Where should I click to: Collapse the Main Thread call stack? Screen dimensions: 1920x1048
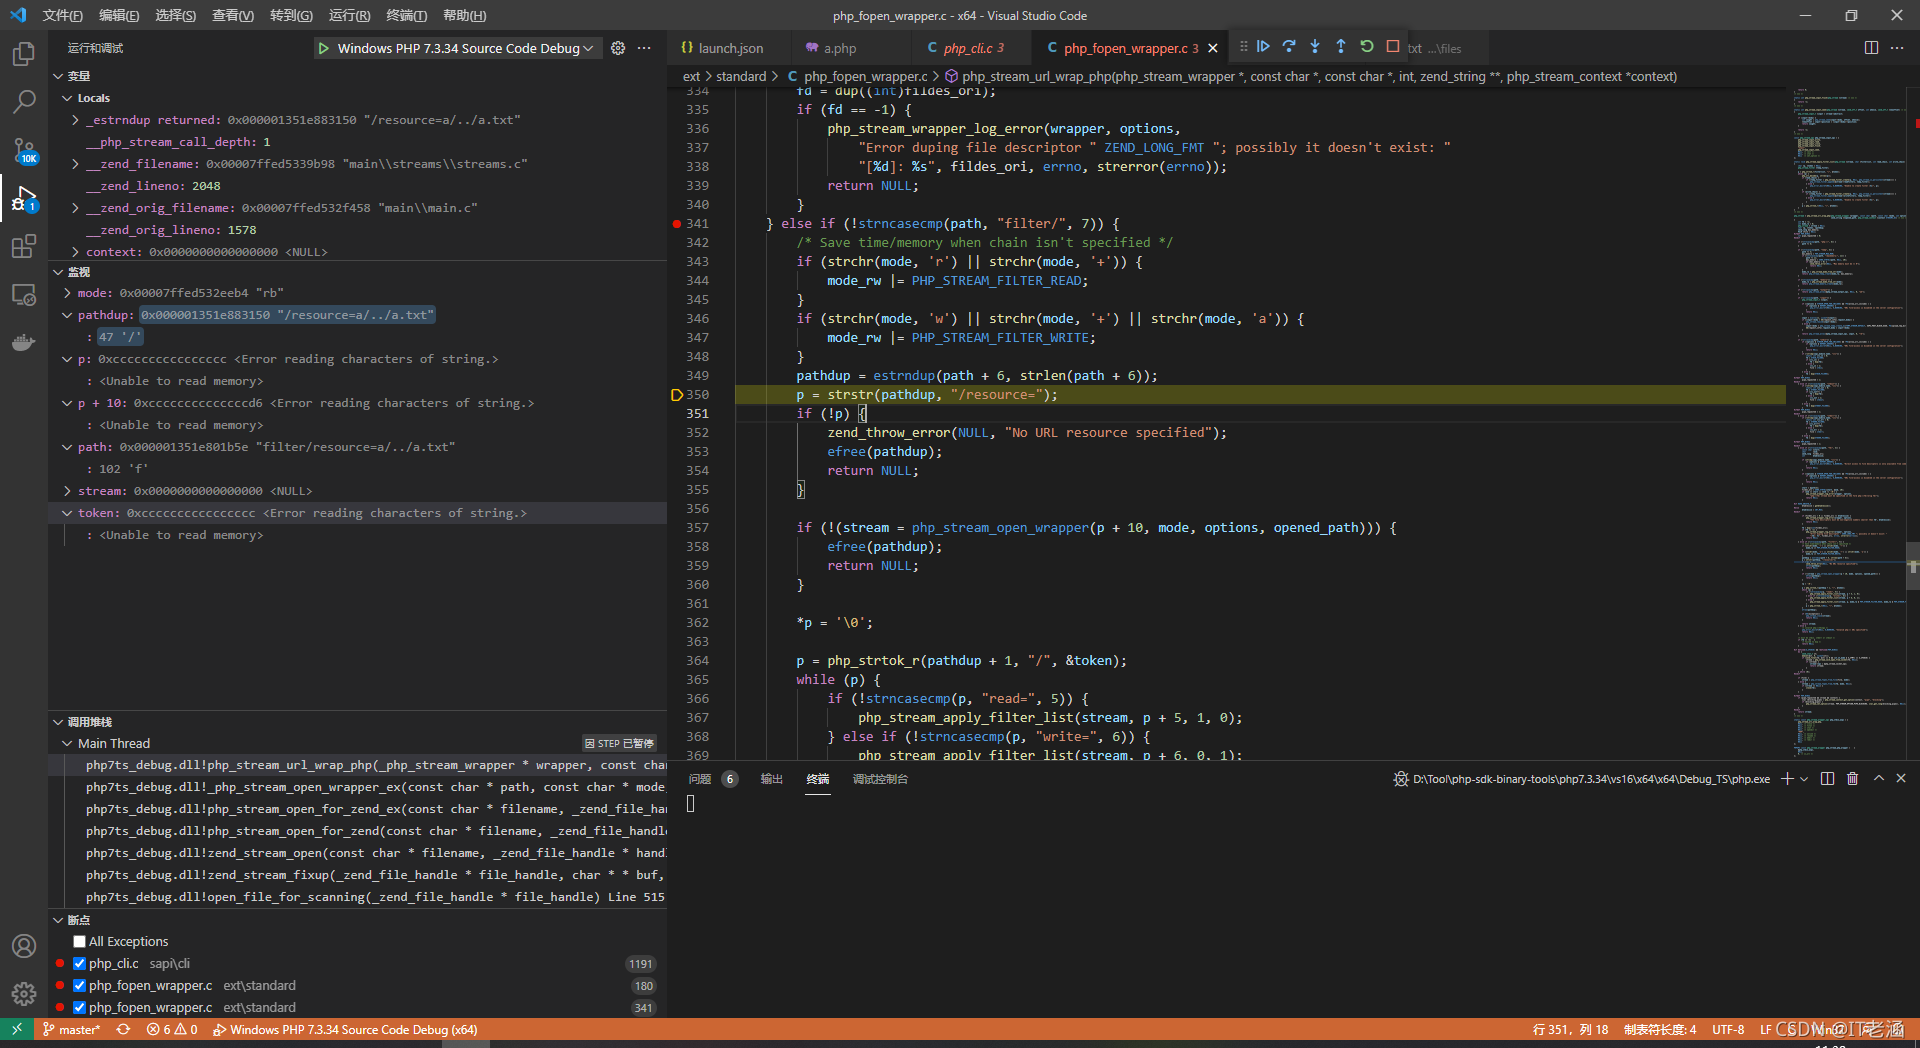pyautogui.click(x=67, y=743)
